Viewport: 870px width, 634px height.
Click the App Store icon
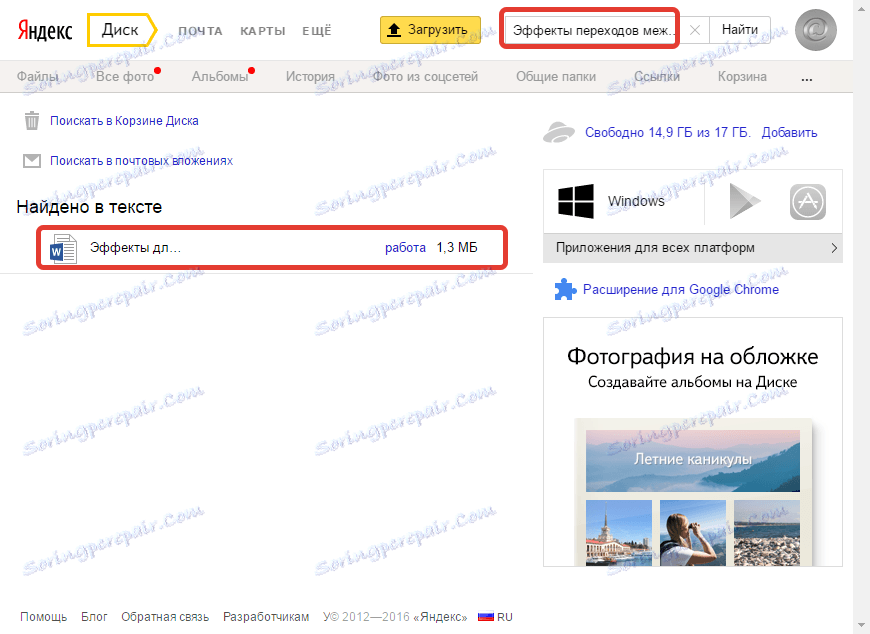pyautogui.click(x=808, y=201)
